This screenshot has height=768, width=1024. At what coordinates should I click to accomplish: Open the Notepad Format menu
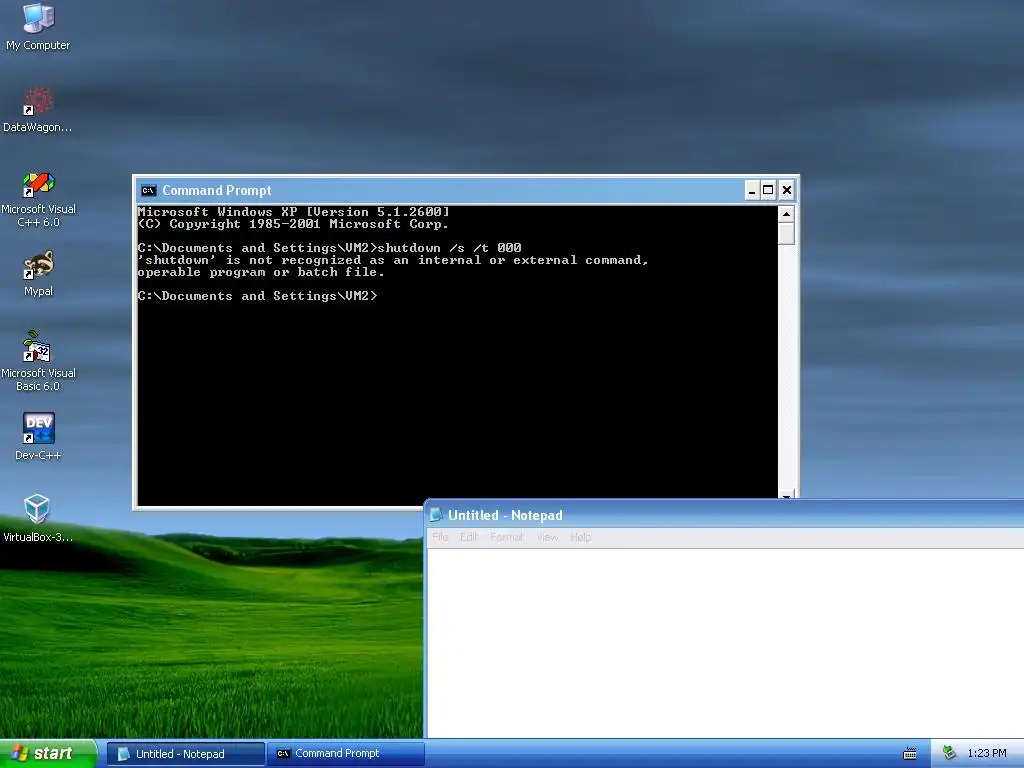click(x=507, y=537)
